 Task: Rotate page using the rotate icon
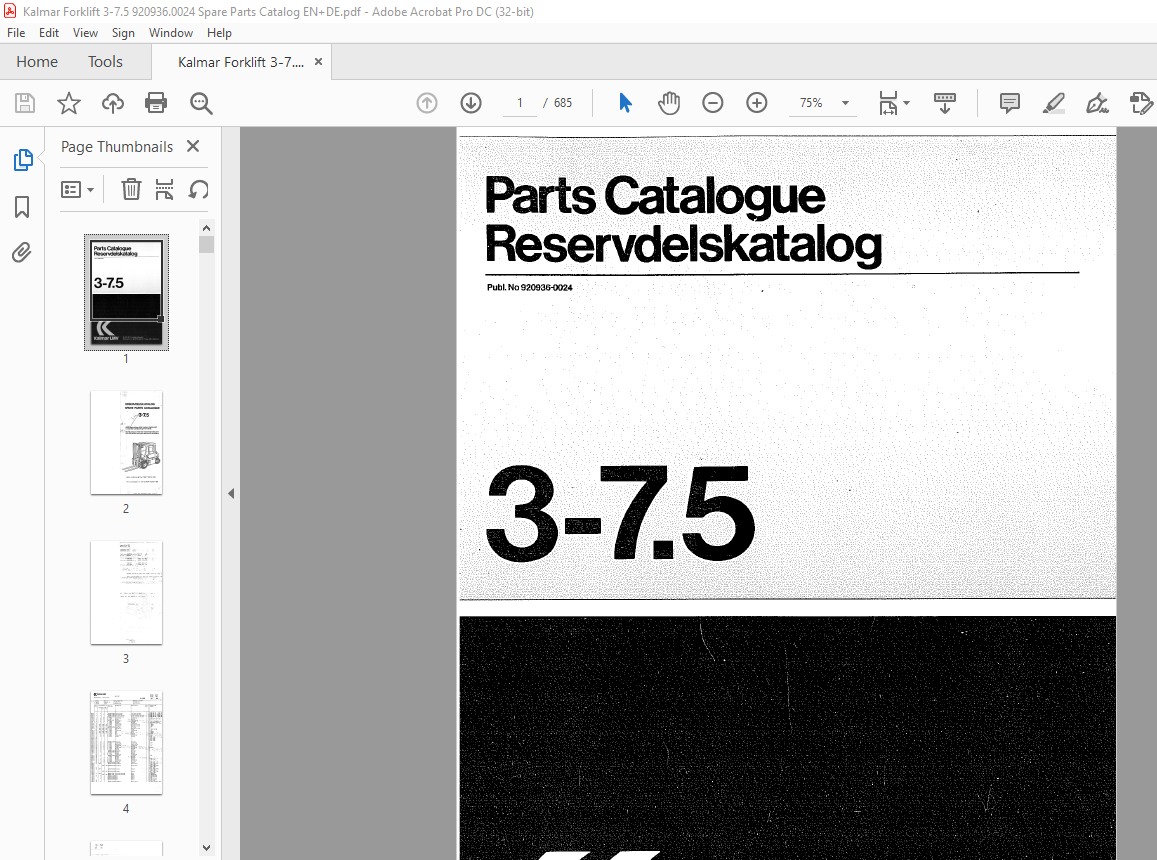click(198, 190)
